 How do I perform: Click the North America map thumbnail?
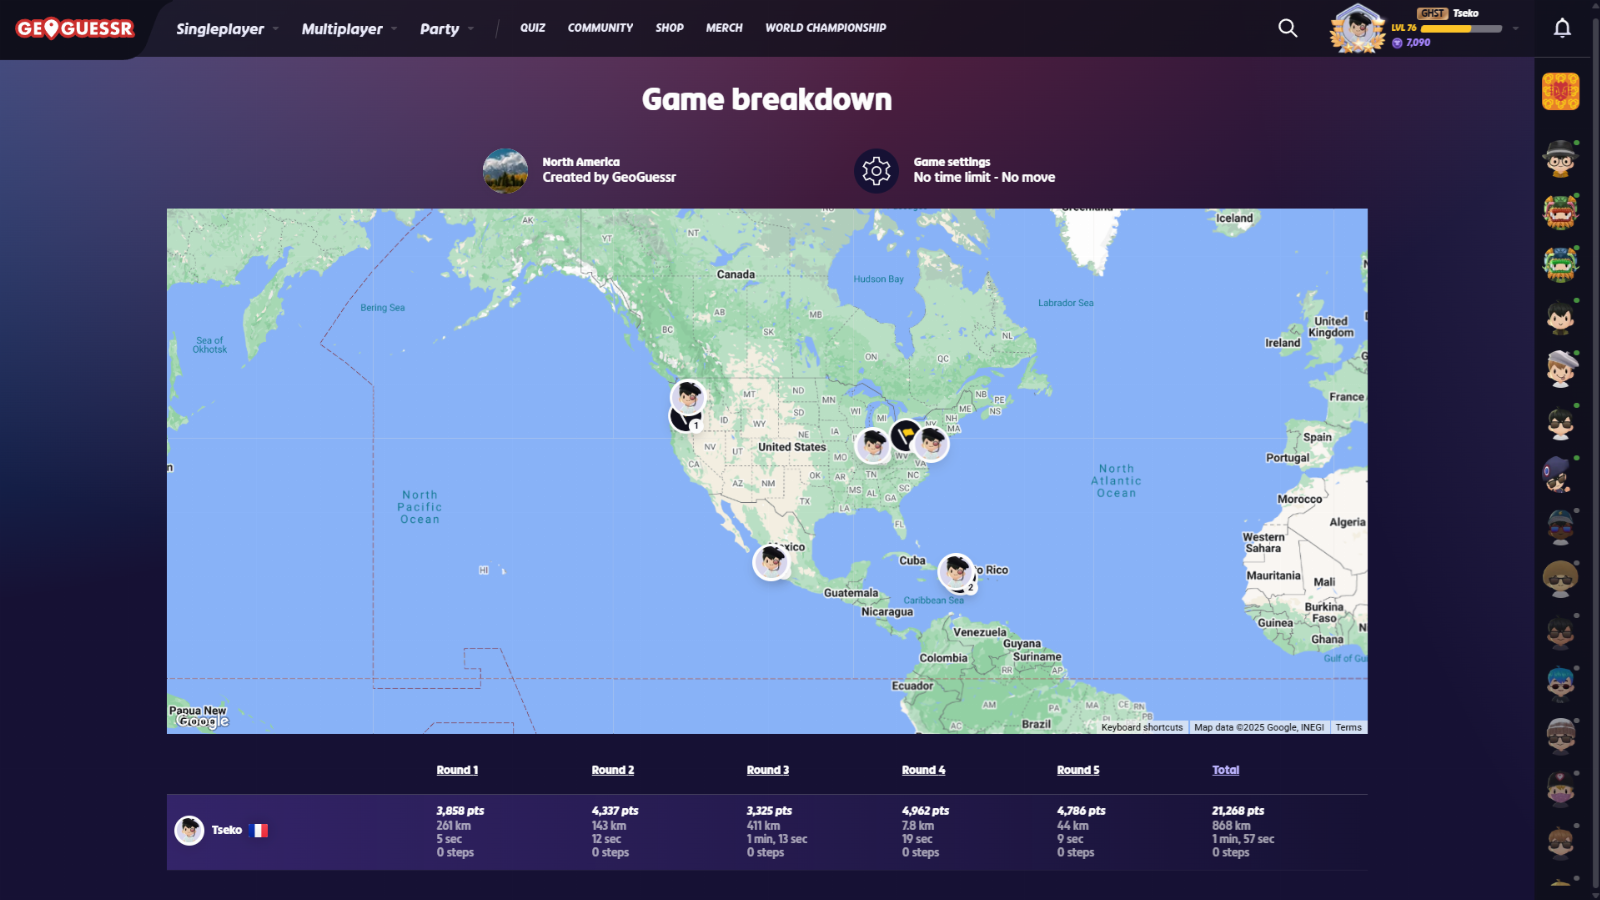tap(505, 171)
